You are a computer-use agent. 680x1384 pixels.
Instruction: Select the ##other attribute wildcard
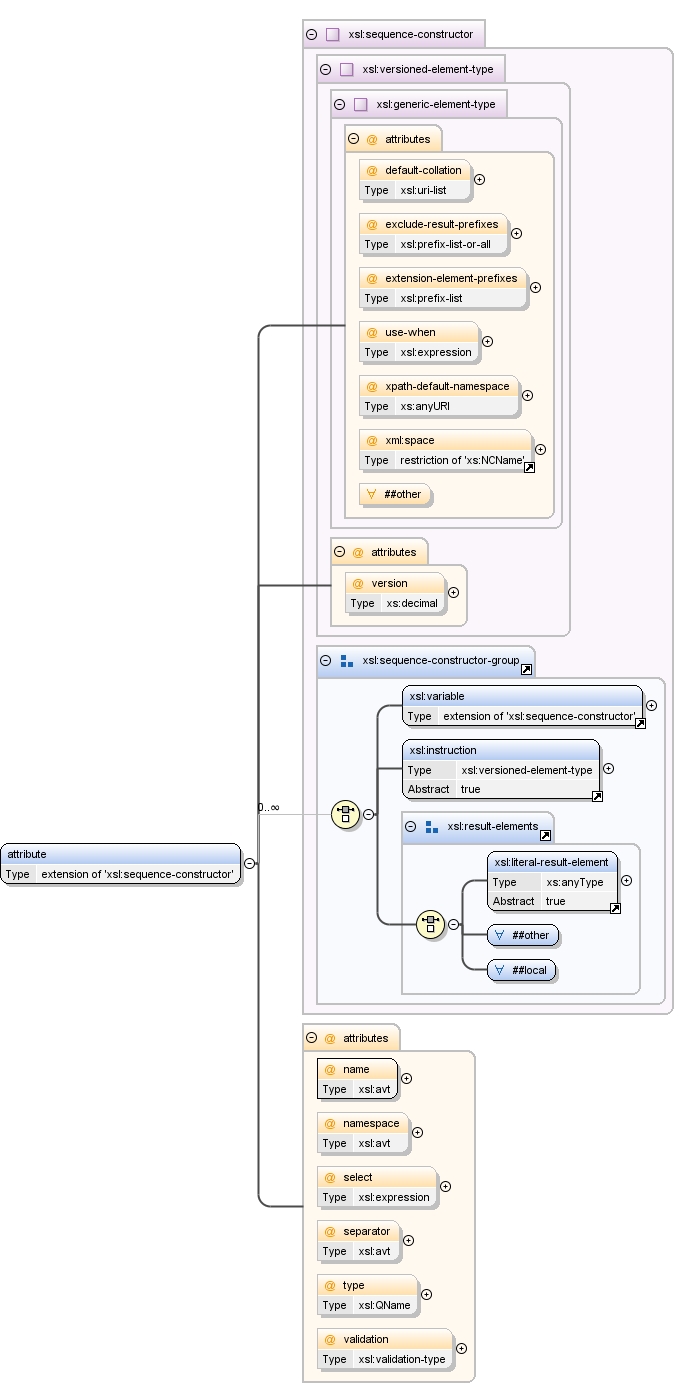[x=395, y=494]
